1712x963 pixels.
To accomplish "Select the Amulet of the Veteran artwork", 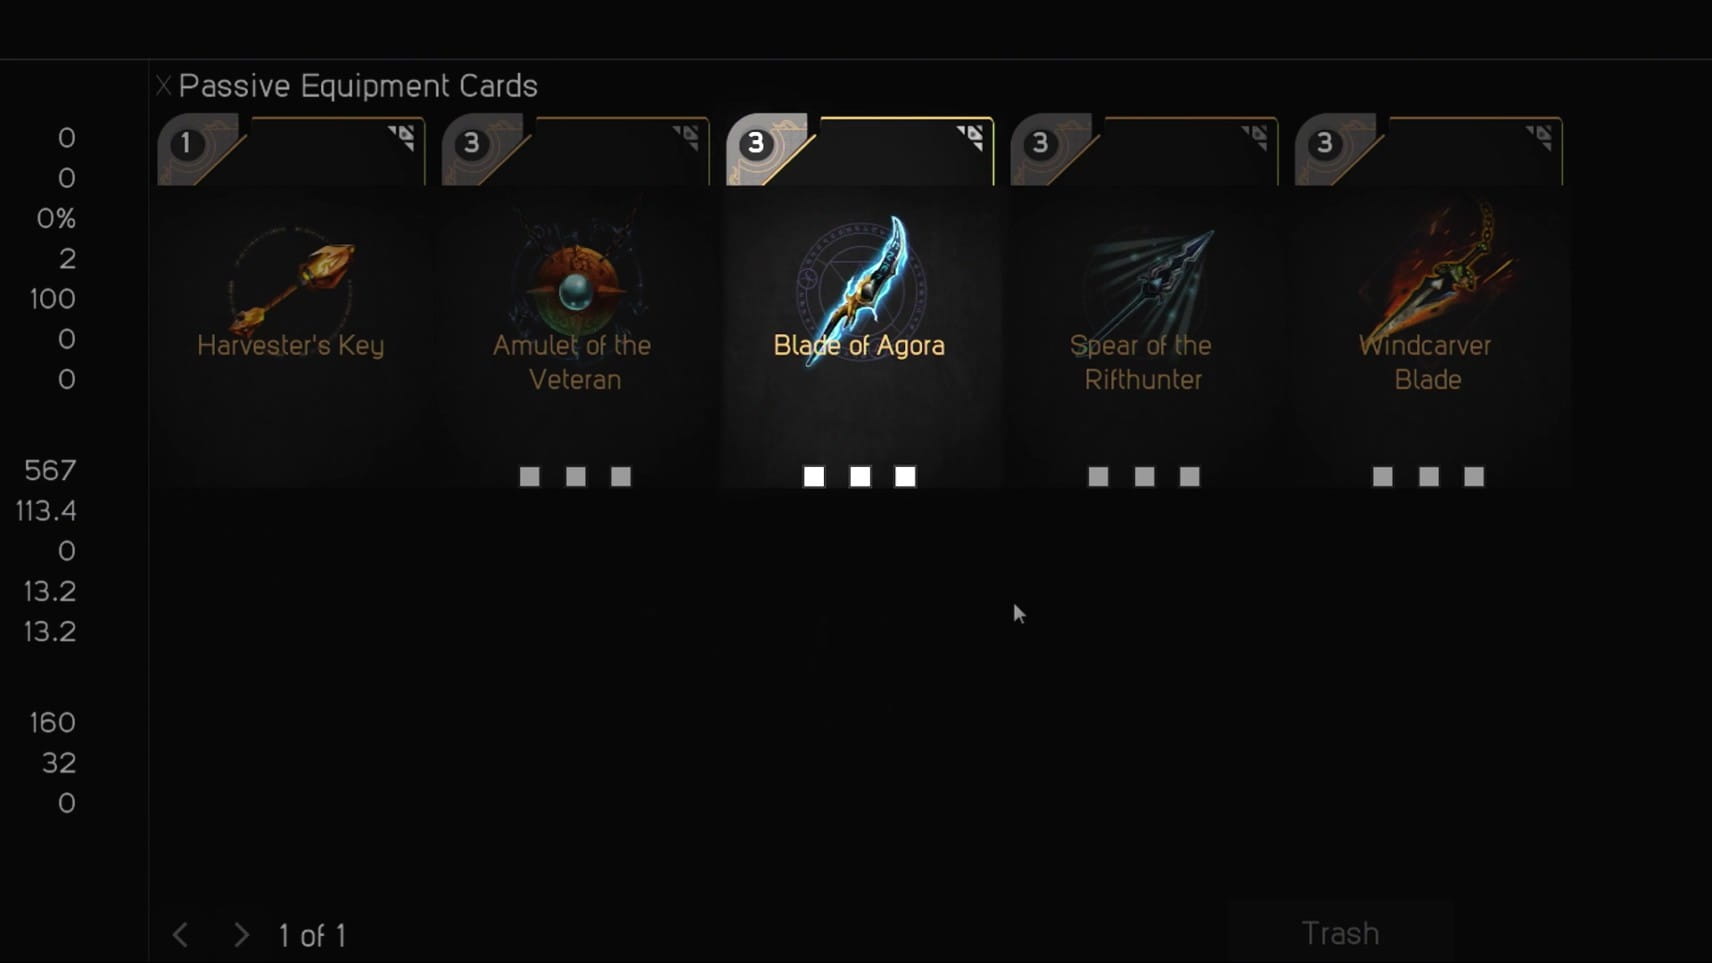I will pos(576,283).
